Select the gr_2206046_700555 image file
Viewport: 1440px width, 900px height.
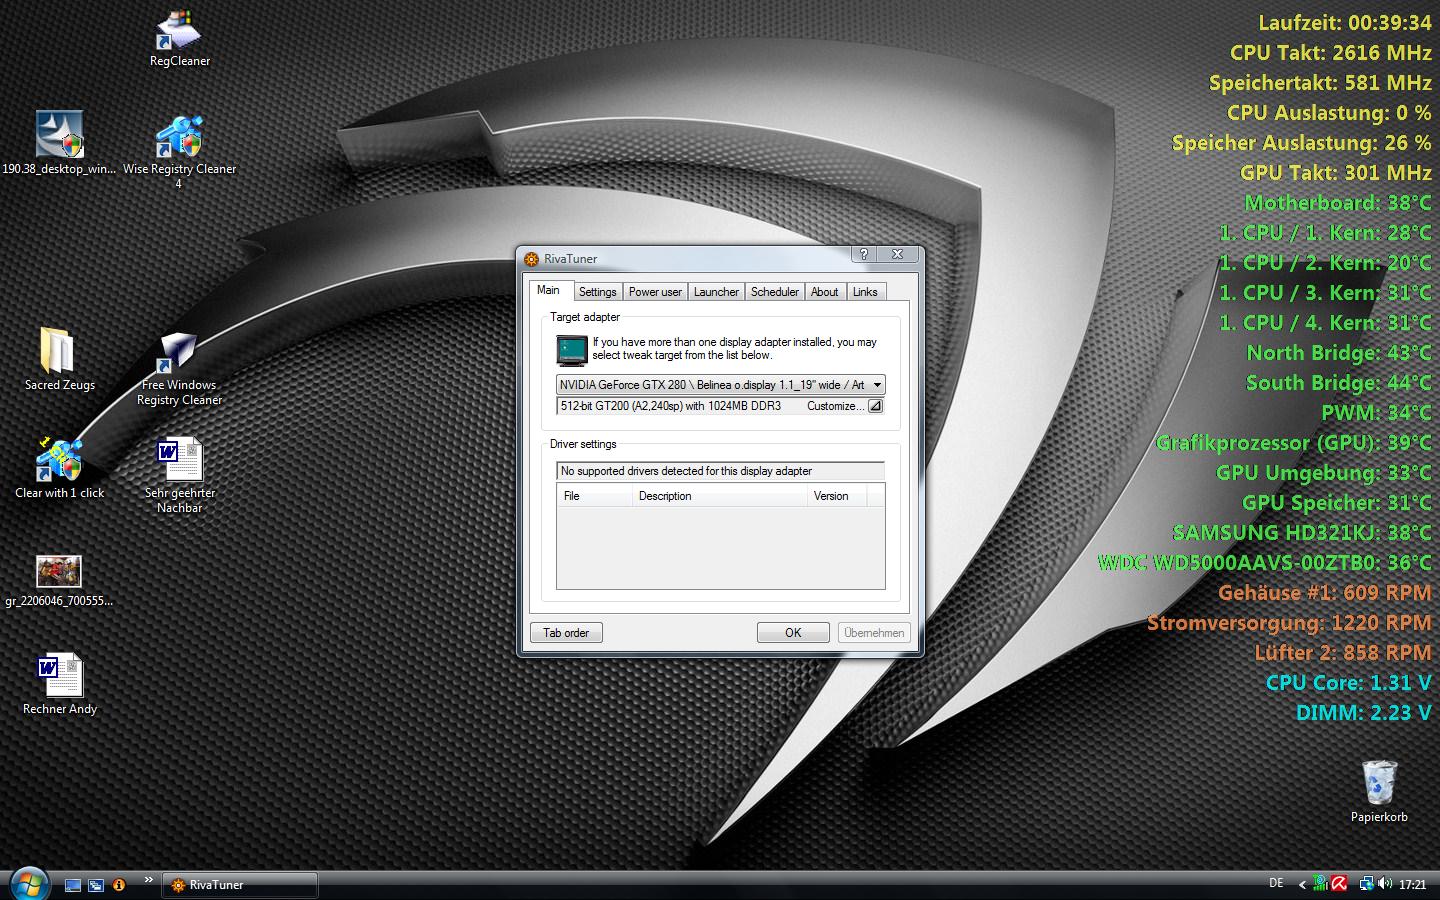pyautogui.click(x=59, y=580)
